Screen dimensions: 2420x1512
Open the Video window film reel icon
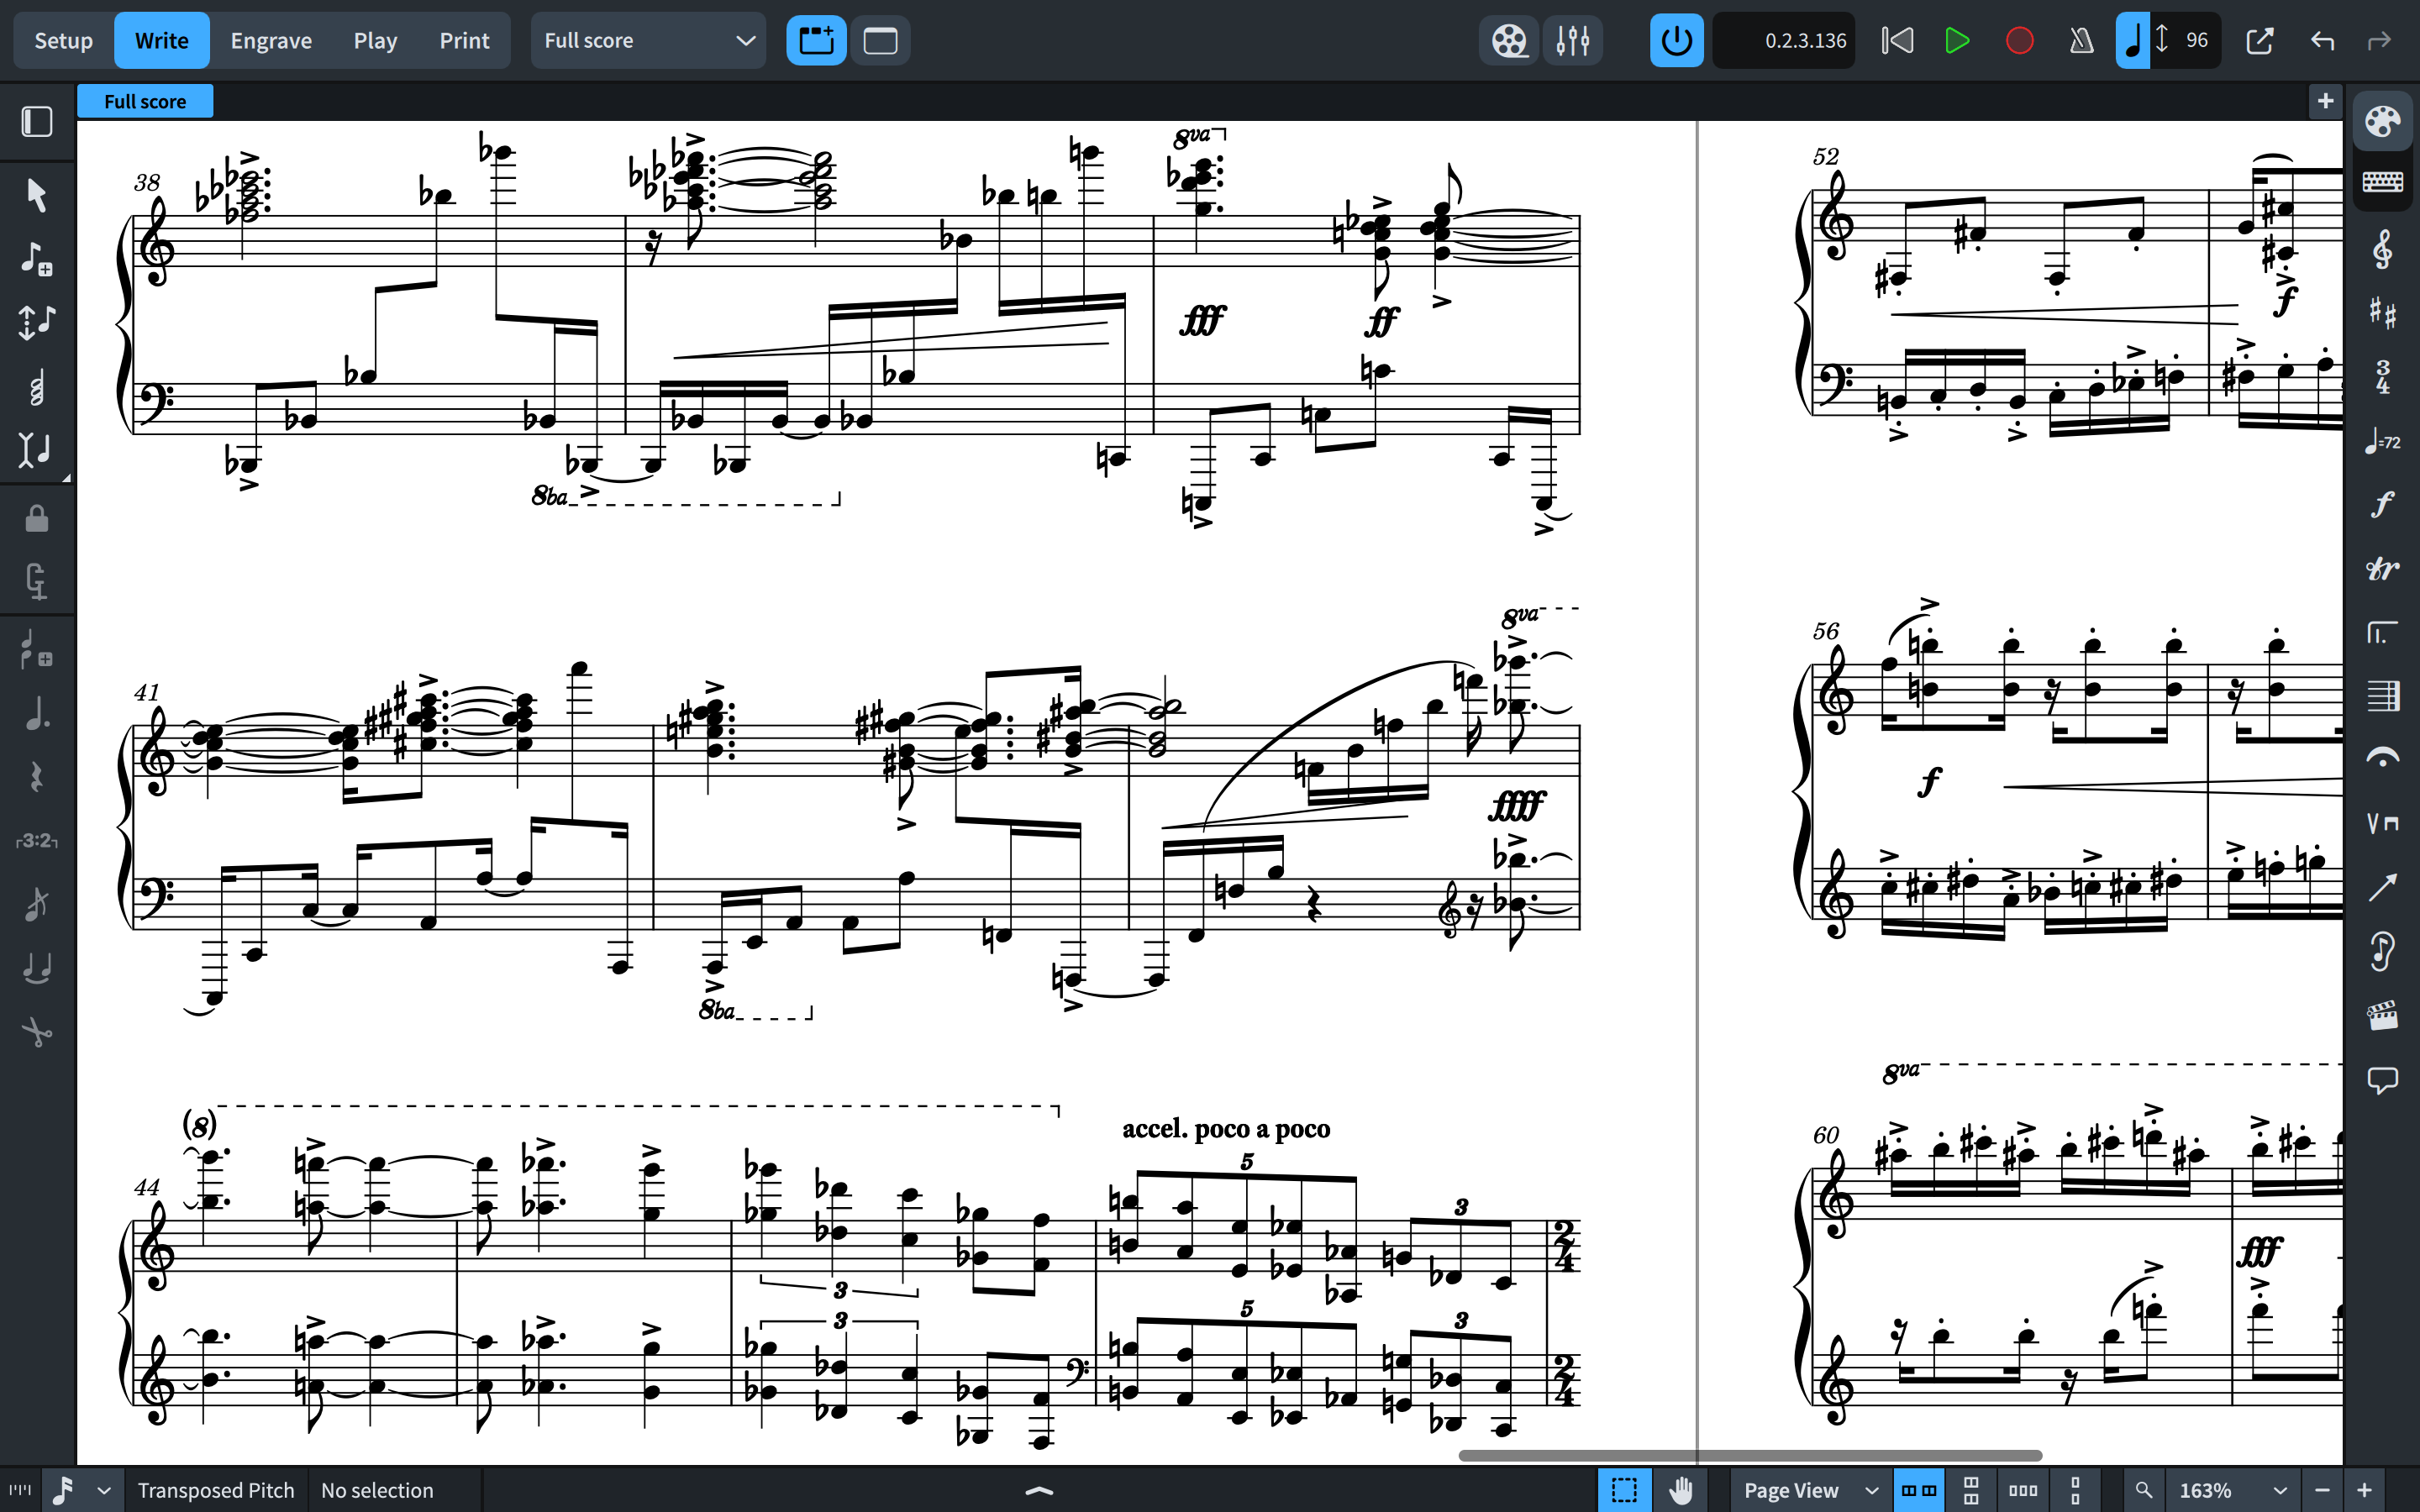tap(1508, 41)
